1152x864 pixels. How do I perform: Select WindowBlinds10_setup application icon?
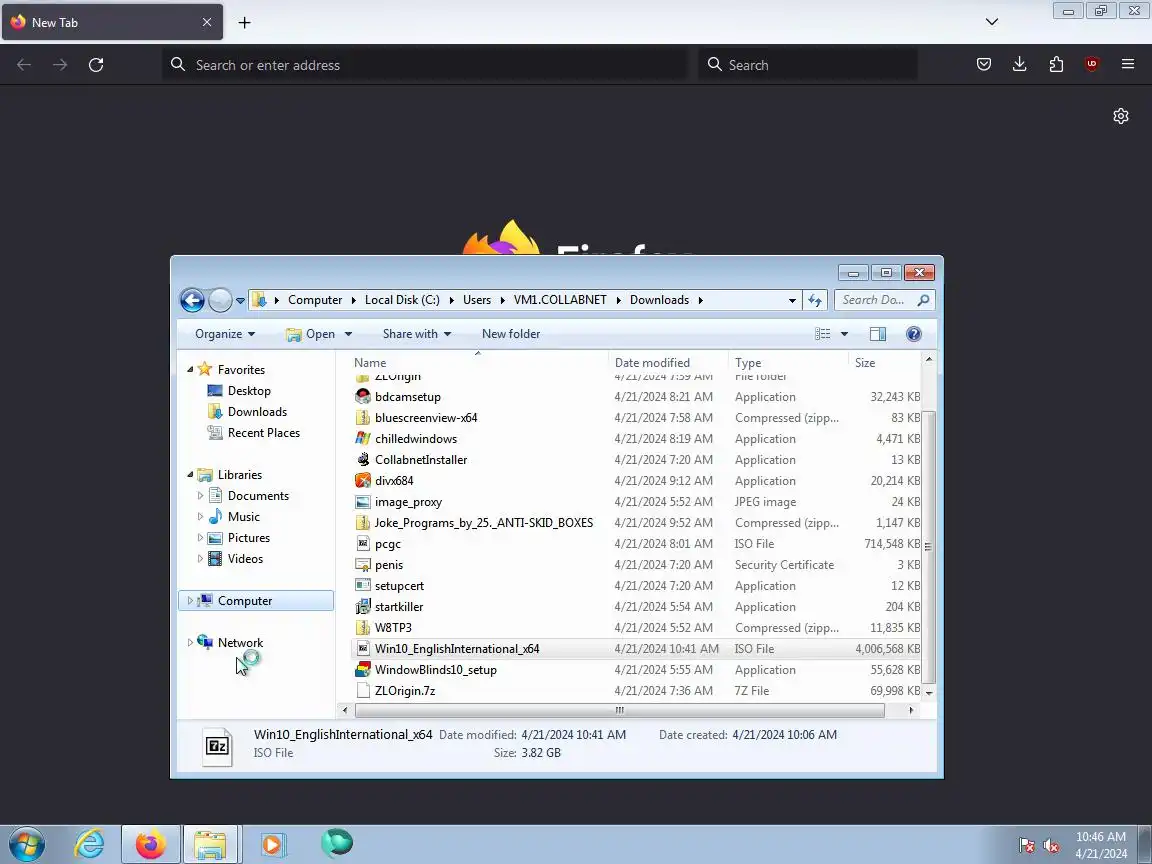(x=363, y=670)
